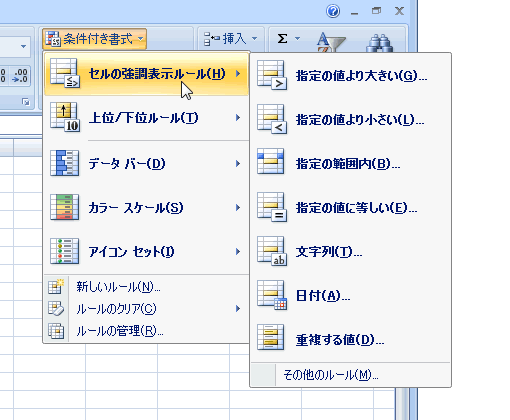Open the 条件付き書式 dropdown button

(x=94, y=39)
